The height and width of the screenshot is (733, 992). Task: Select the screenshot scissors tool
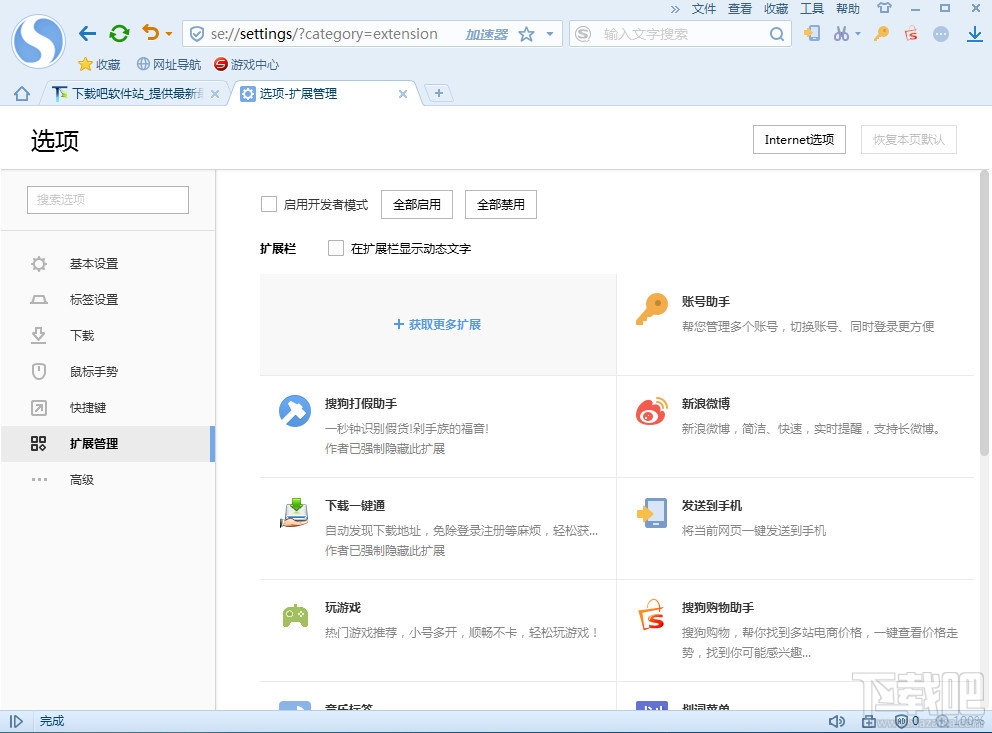click(841, 34)
